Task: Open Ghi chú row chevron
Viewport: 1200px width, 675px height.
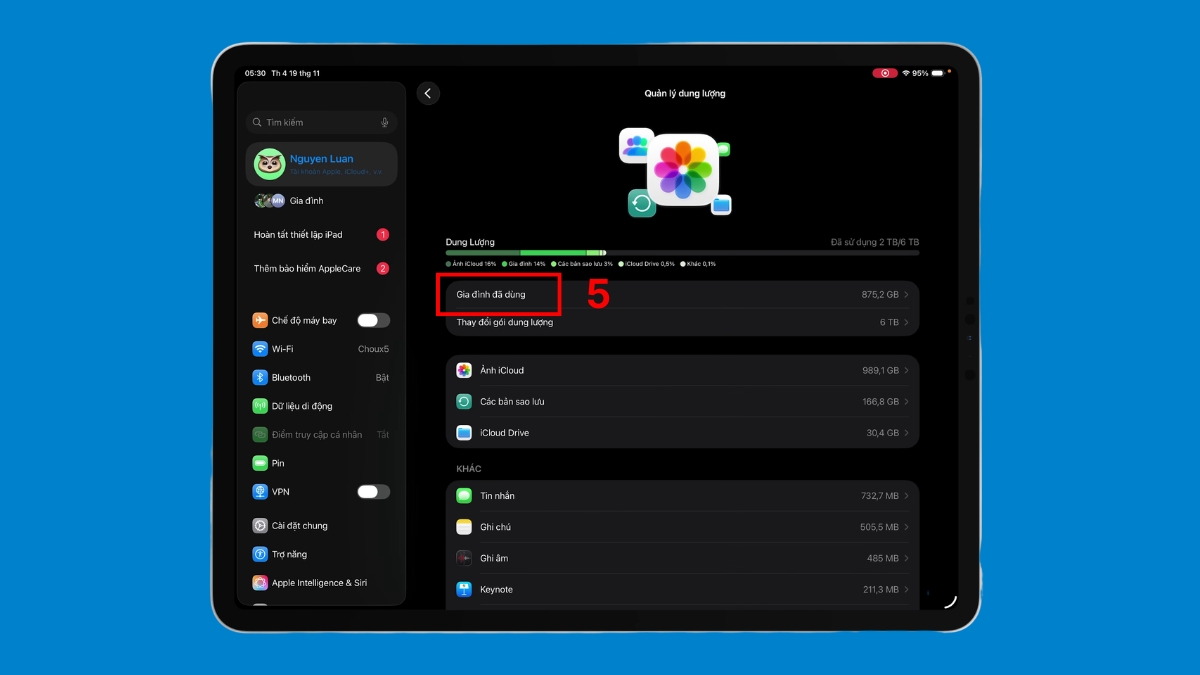Action: [x=906, y=527]
